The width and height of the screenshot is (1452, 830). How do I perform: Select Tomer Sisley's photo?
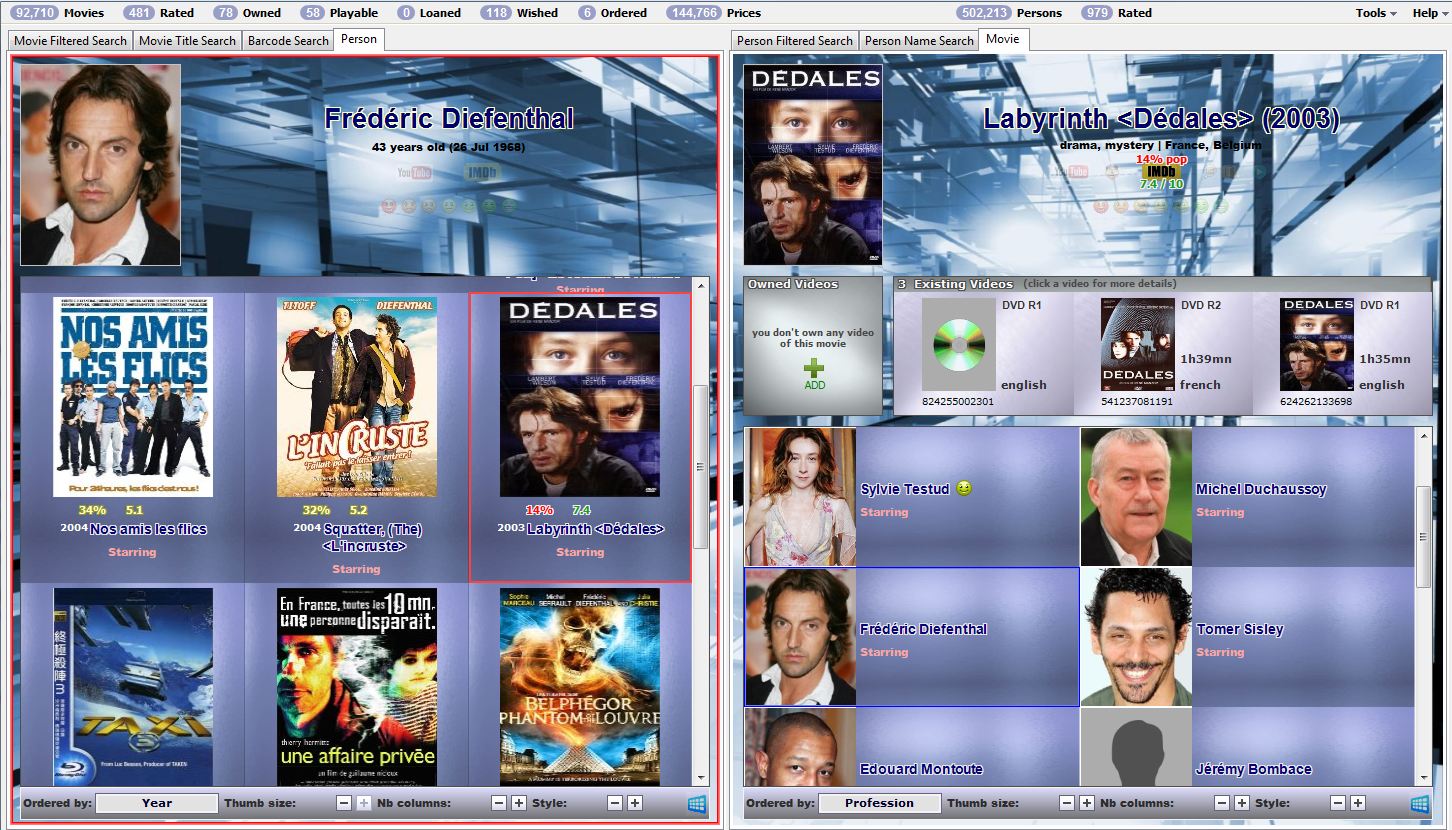1136,637
